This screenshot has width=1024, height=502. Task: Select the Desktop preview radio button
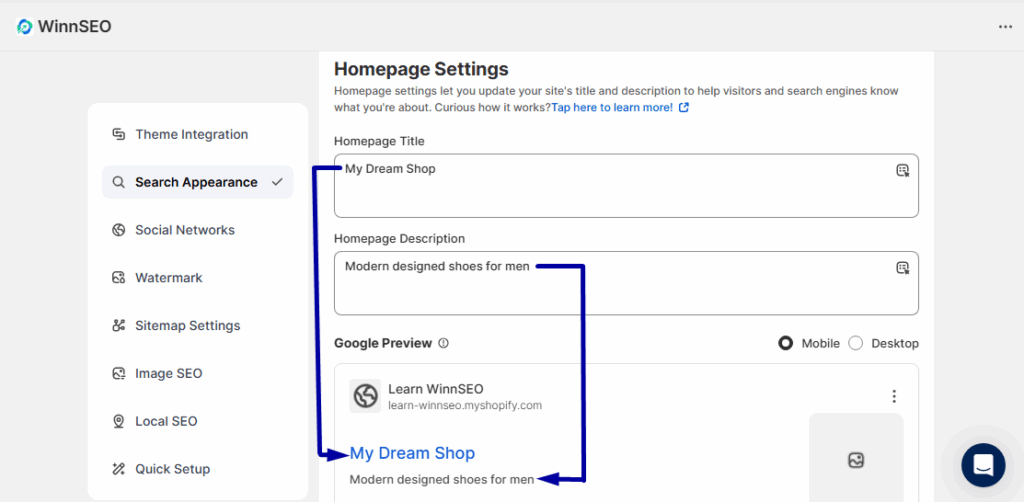click(856, 343)
